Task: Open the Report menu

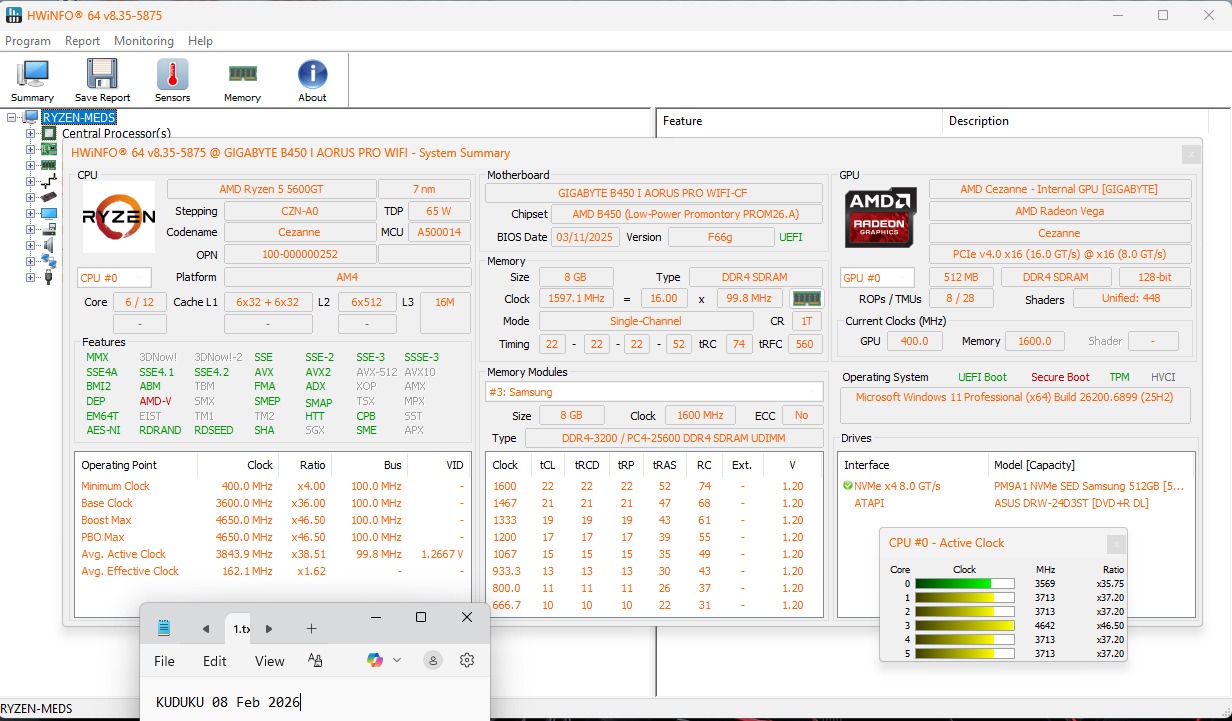Action: coord(82,41)
